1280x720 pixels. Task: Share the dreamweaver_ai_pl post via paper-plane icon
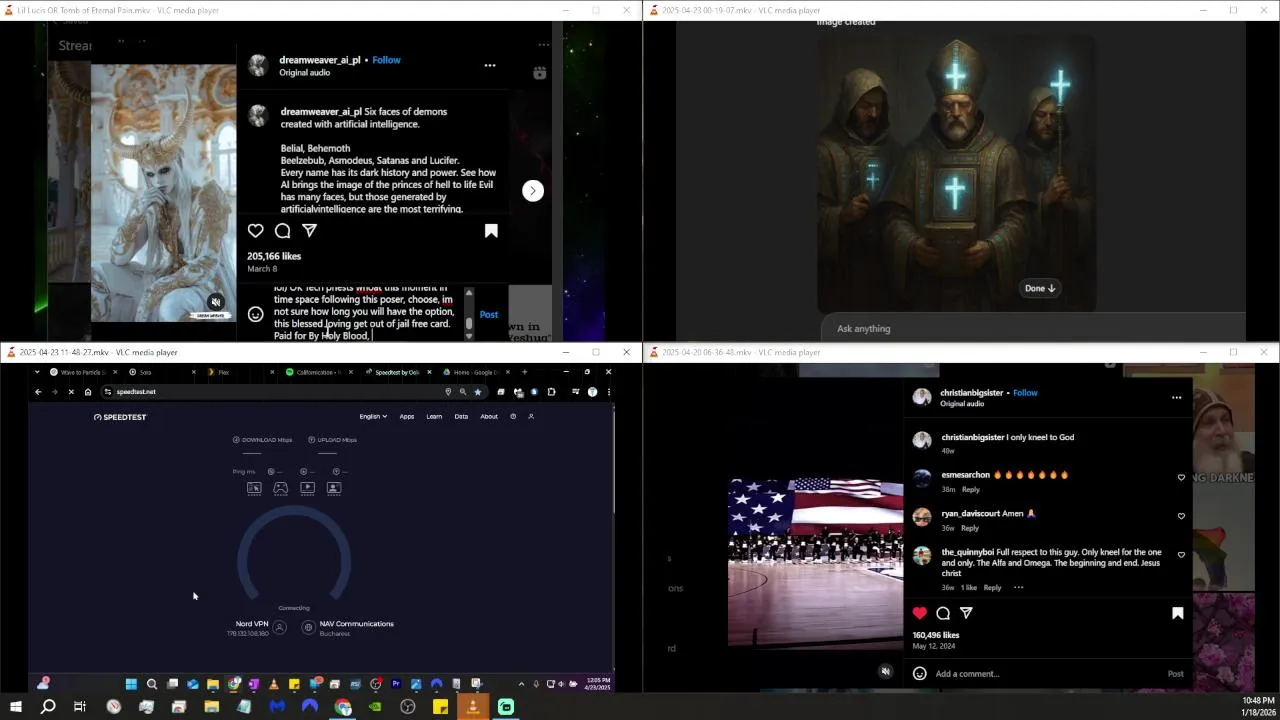pos(310,231)
